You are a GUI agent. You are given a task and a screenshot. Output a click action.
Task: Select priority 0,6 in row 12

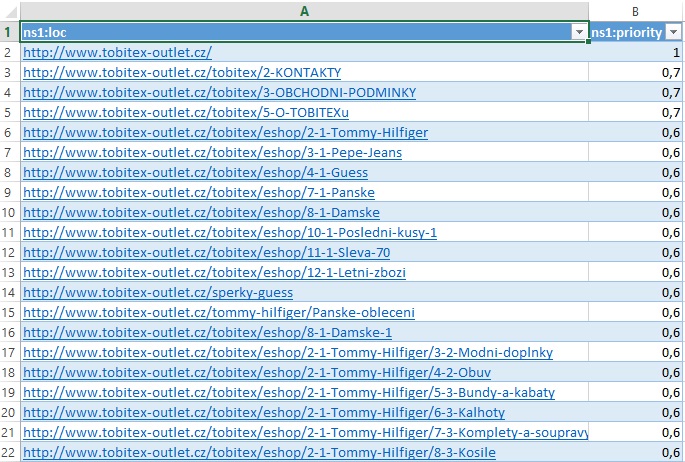636,253
